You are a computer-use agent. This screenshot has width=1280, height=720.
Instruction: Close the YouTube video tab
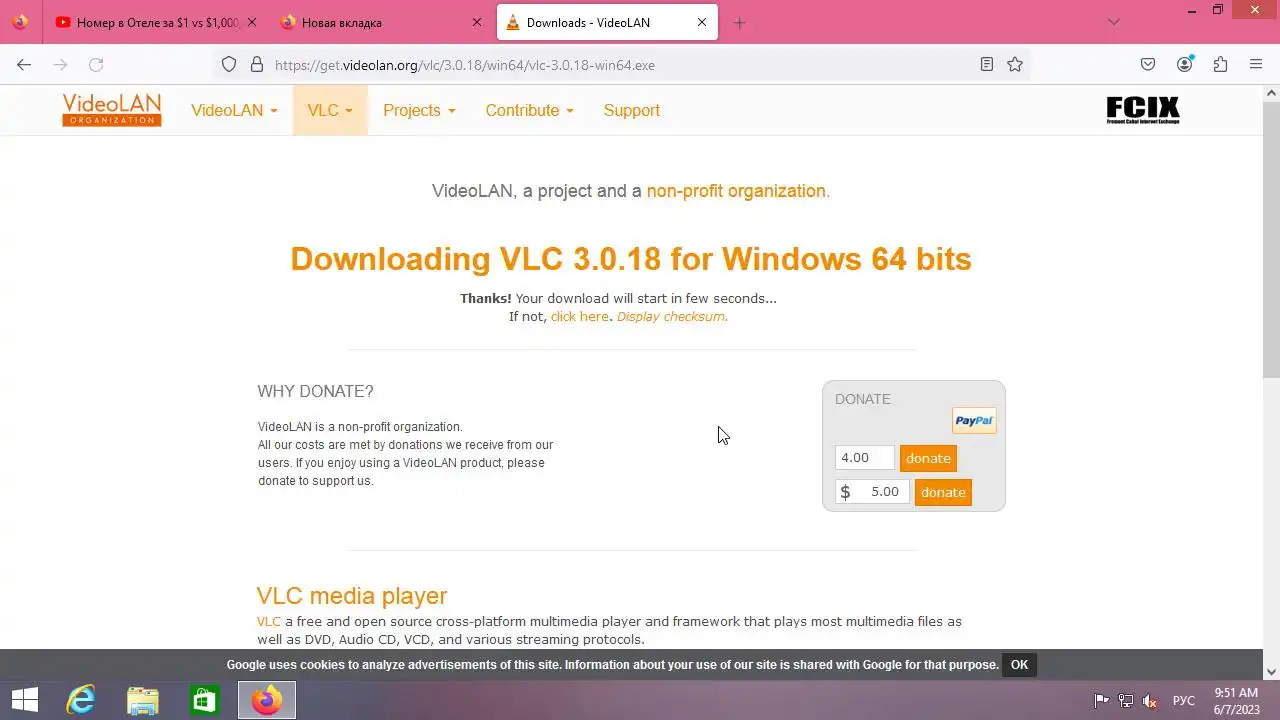(x=251, y=22)
